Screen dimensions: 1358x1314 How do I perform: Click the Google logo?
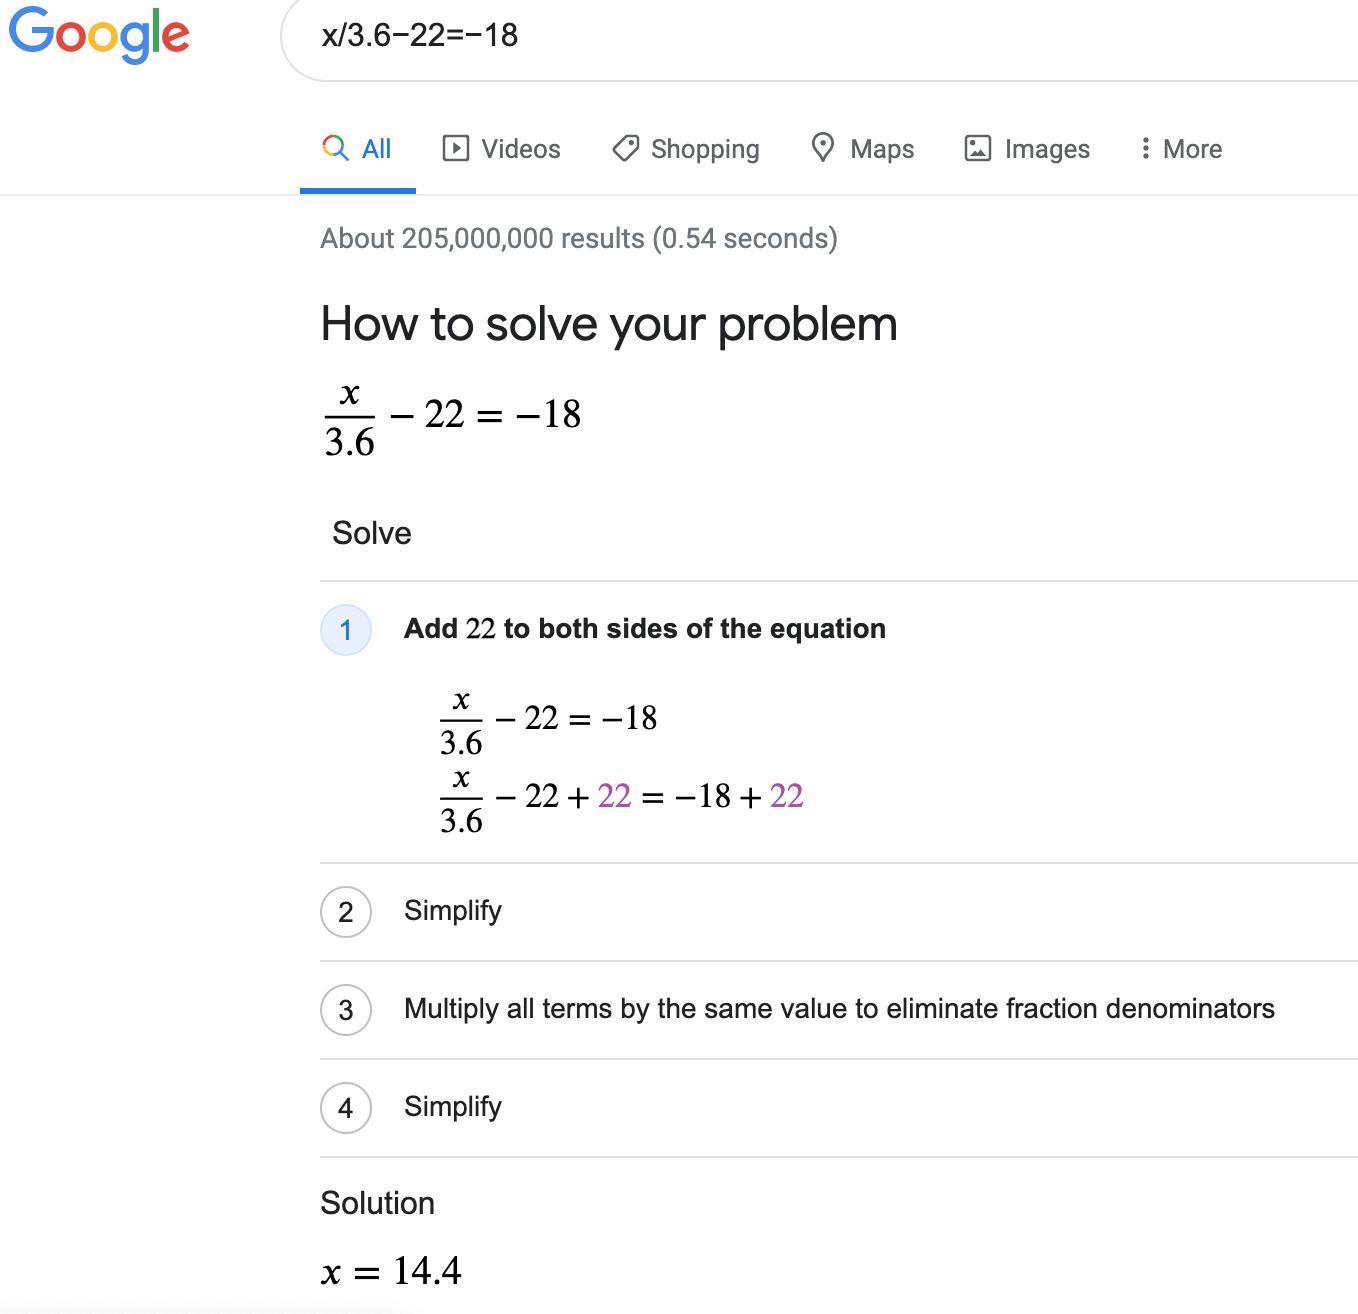point(99,34)
